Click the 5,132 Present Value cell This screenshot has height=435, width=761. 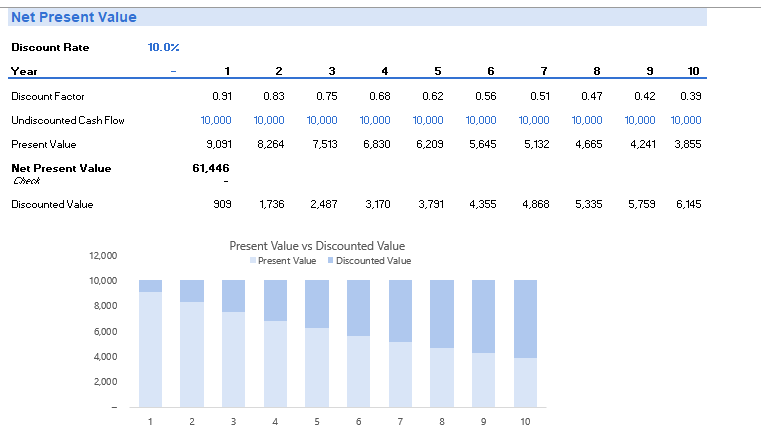pos(535,144)
